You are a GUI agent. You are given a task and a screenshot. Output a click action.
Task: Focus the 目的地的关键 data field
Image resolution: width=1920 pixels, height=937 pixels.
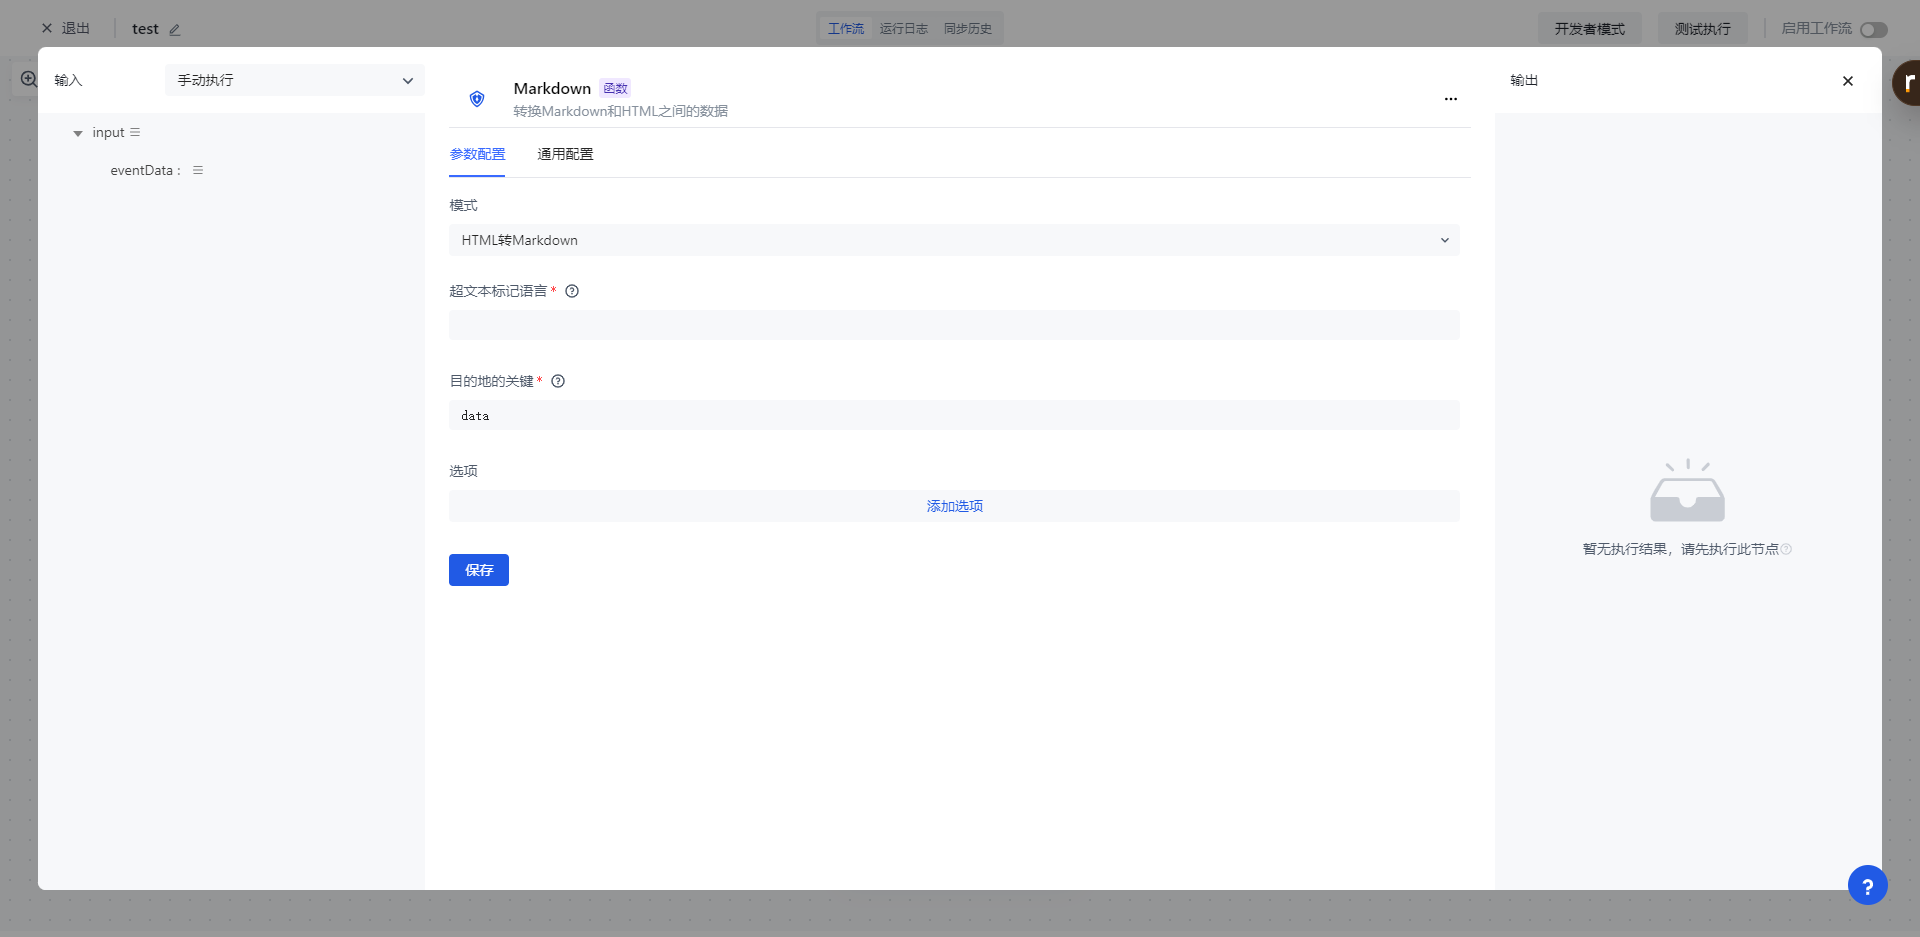coord(953,416)
